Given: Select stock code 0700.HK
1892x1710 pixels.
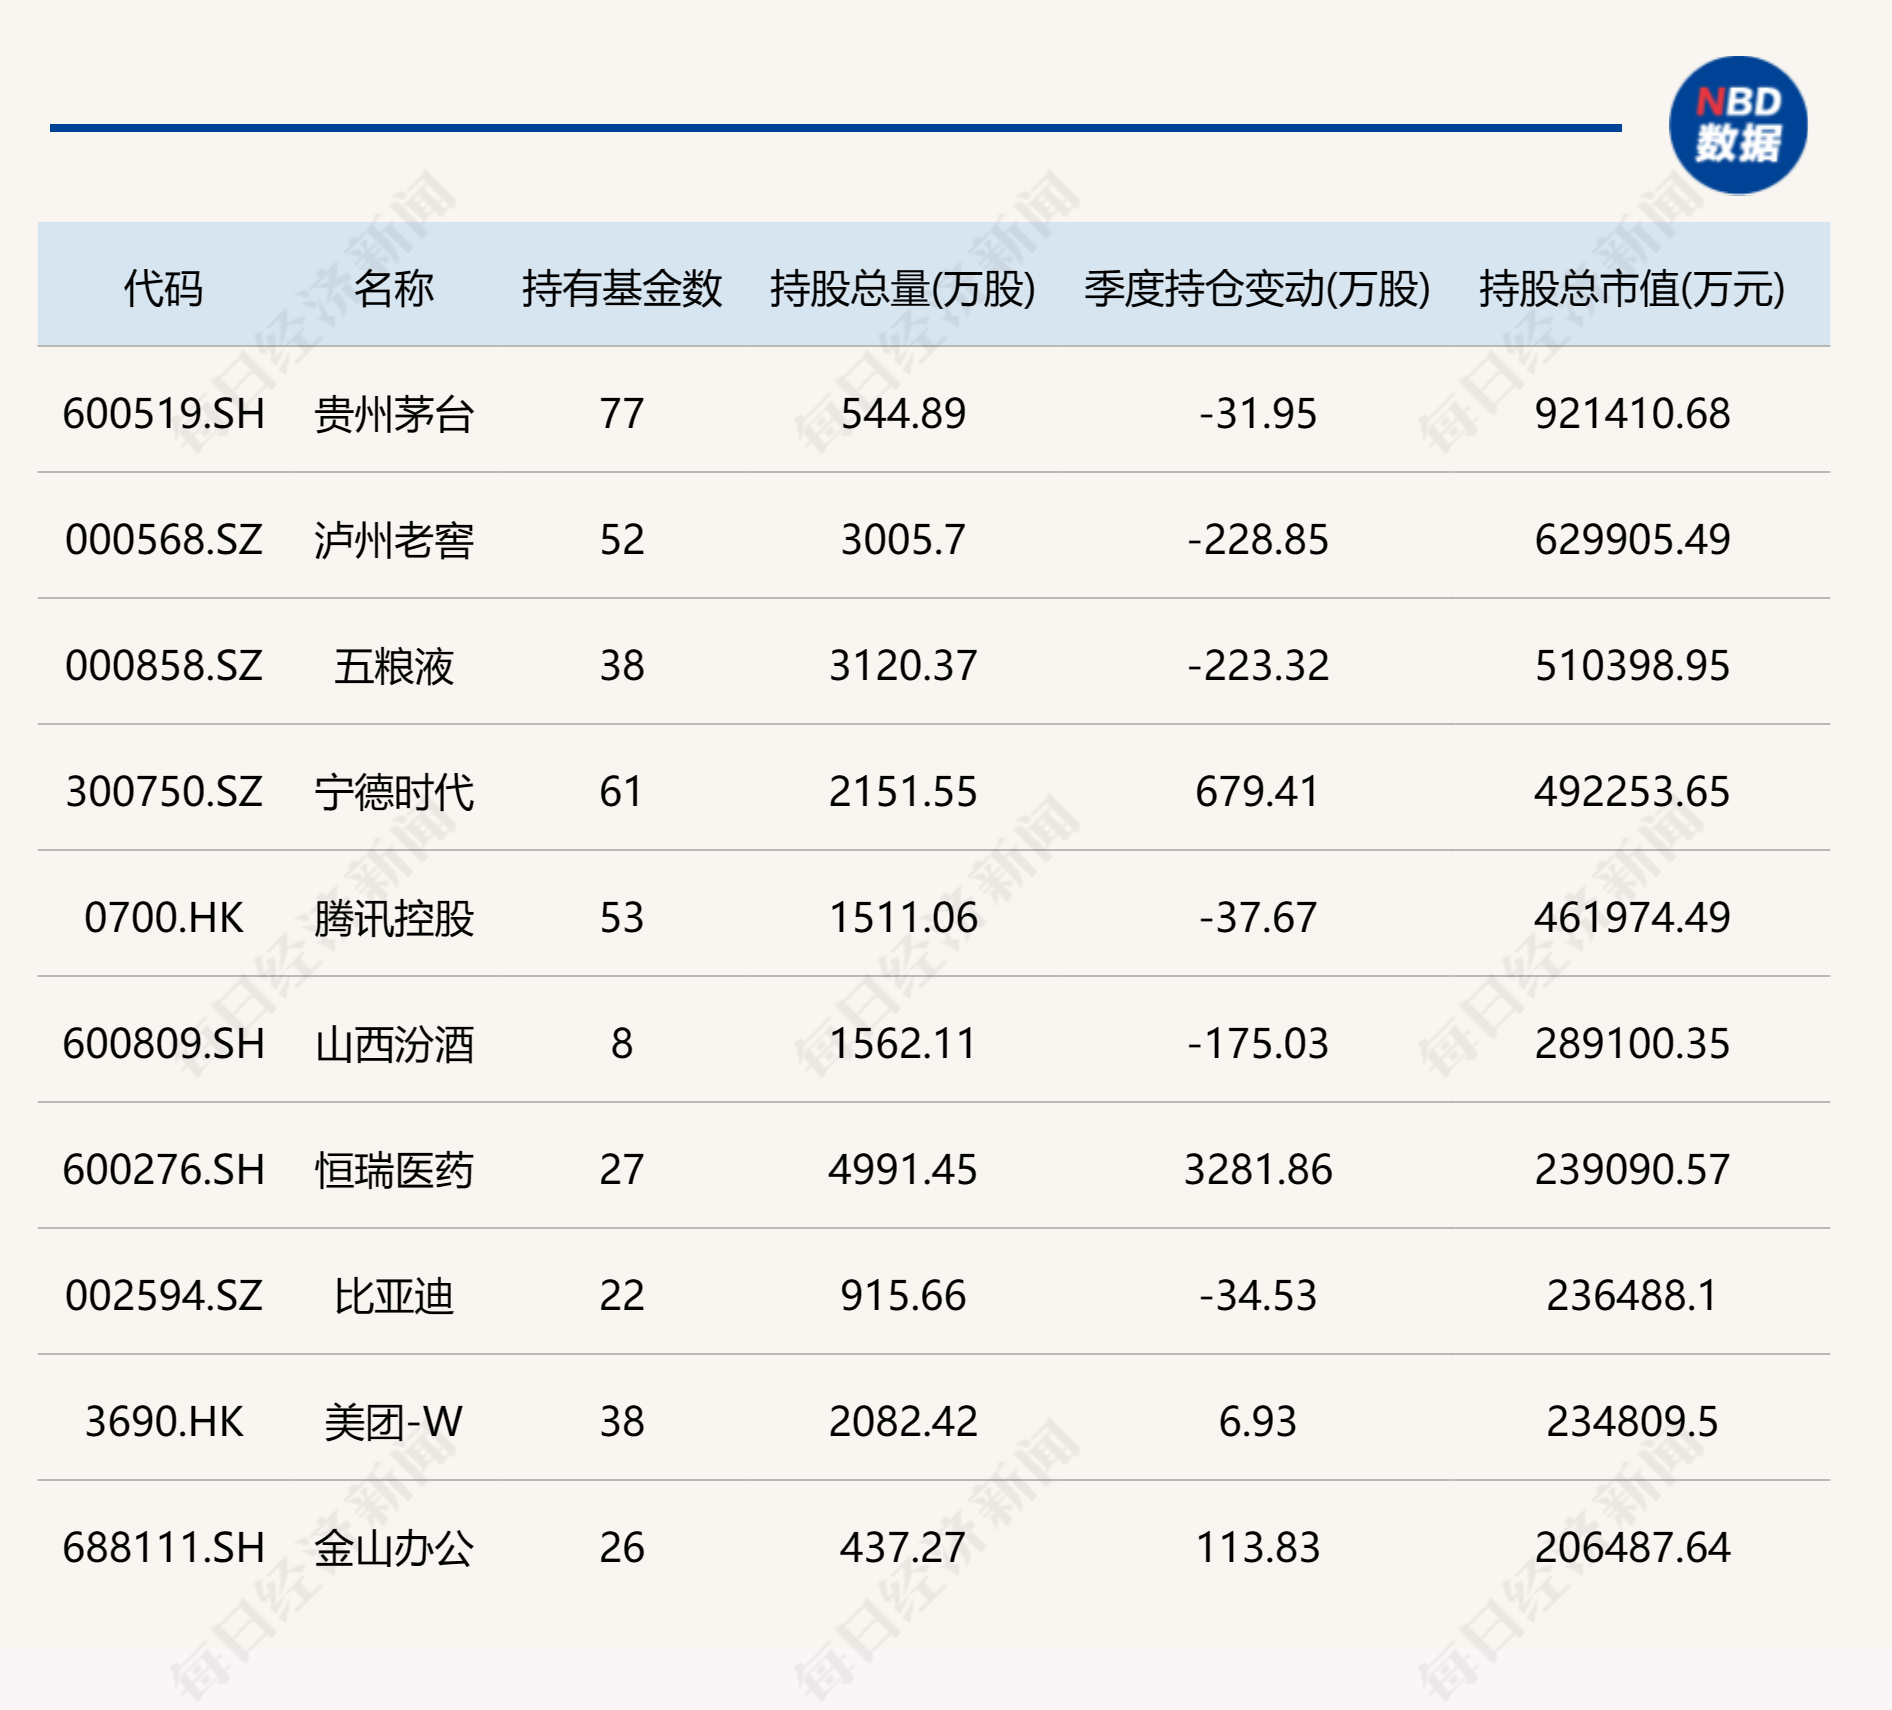Looking at the screenshot, I should [x=163, y=918].
